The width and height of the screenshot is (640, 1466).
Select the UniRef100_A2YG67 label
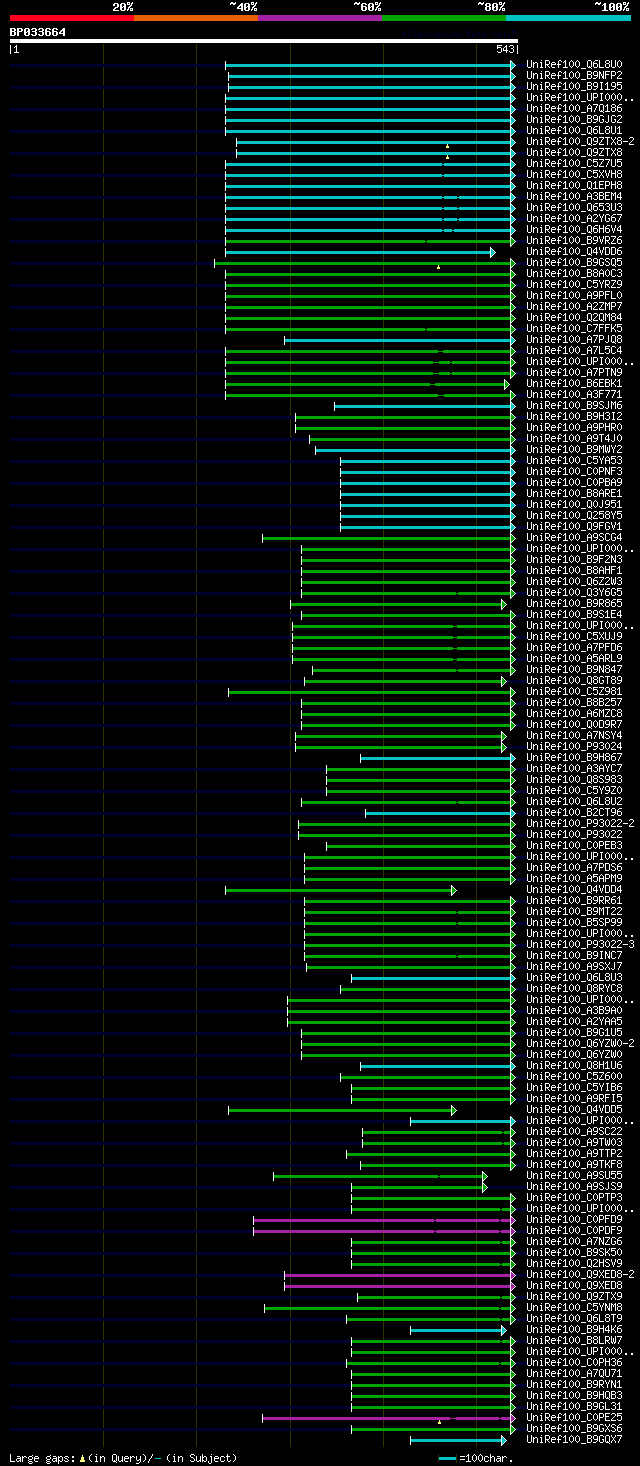coord(574,219)
